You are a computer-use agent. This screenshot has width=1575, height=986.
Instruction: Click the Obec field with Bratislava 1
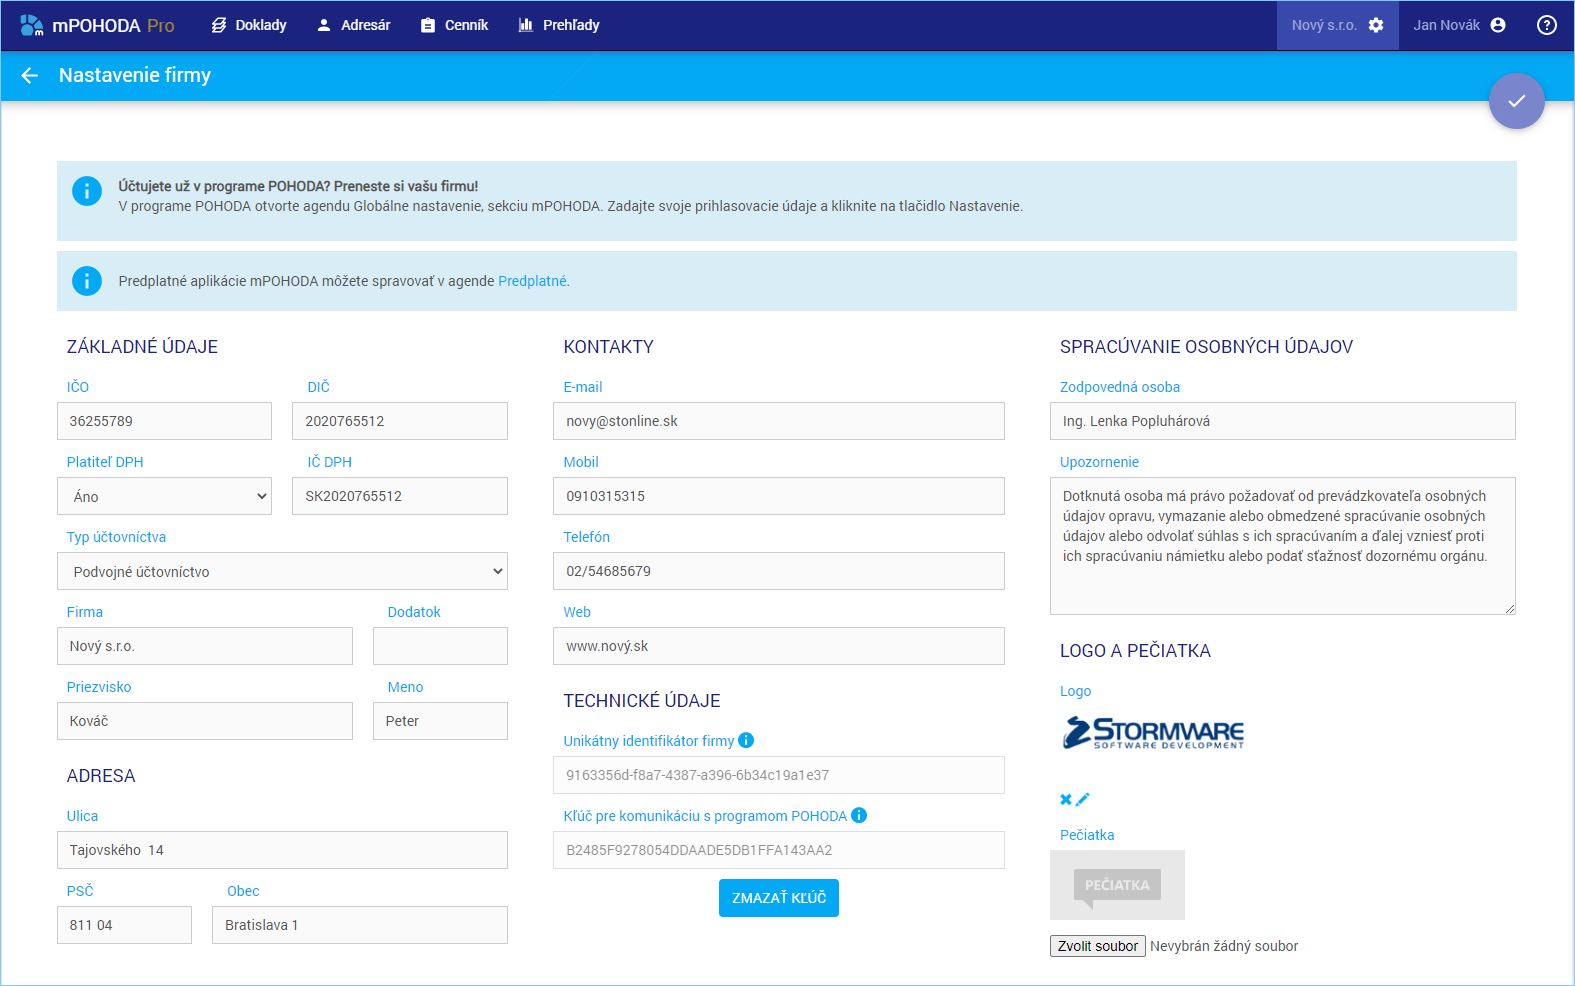coord(360,925)
